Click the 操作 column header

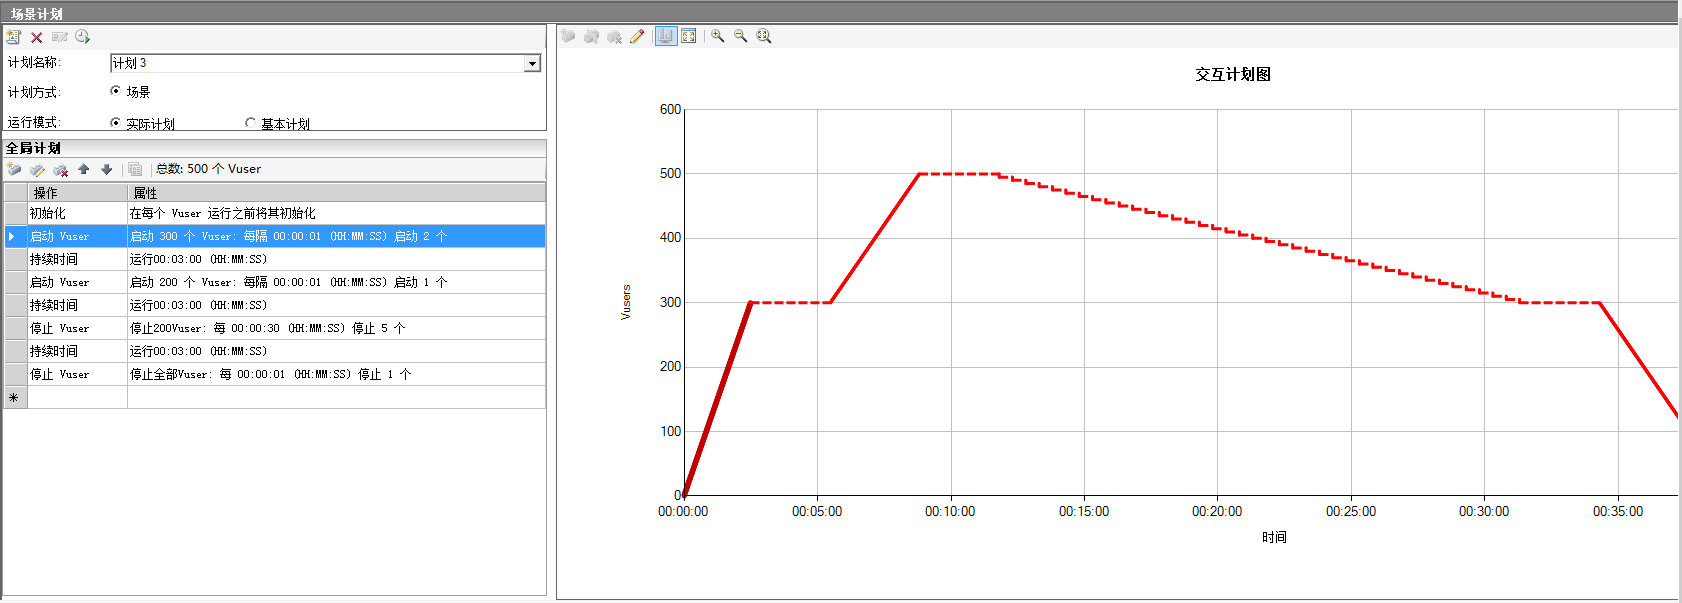coord(77,192)
